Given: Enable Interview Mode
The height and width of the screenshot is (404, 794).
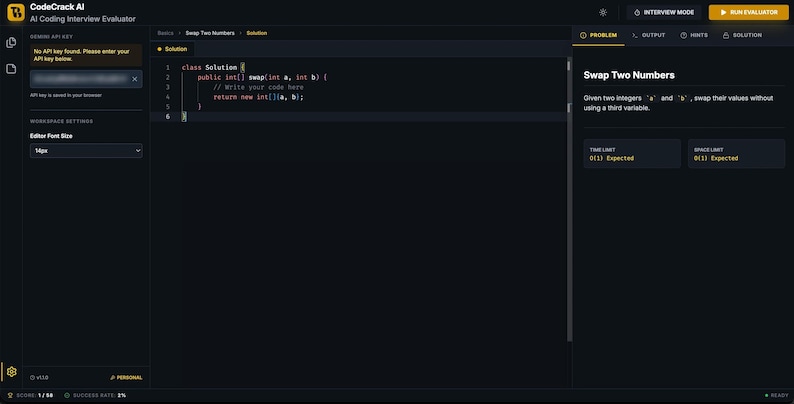Looking at the screenshot, I should coord(664,12).
